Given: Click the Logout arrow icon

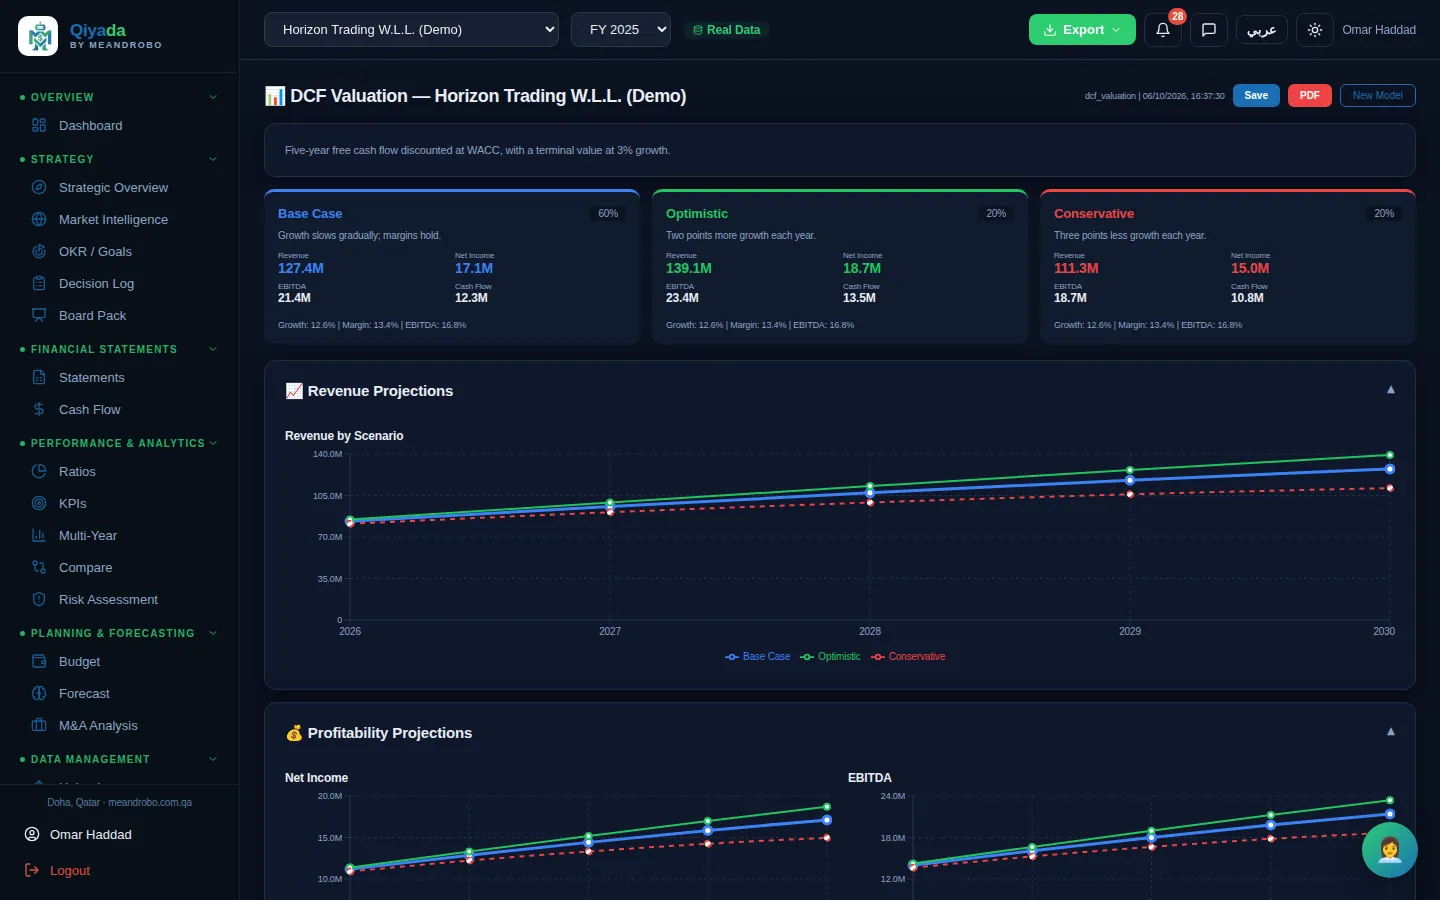Looking at the screenshot, I should tap(32, 870).
